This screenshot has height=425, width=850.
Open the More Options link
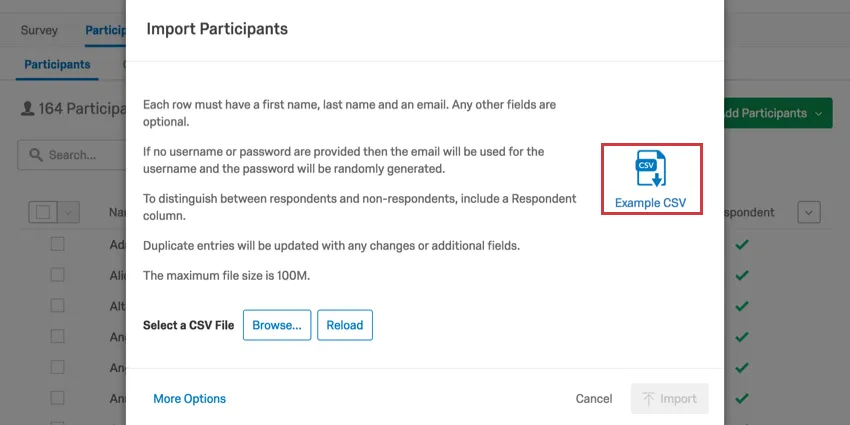tap(189, 398)
